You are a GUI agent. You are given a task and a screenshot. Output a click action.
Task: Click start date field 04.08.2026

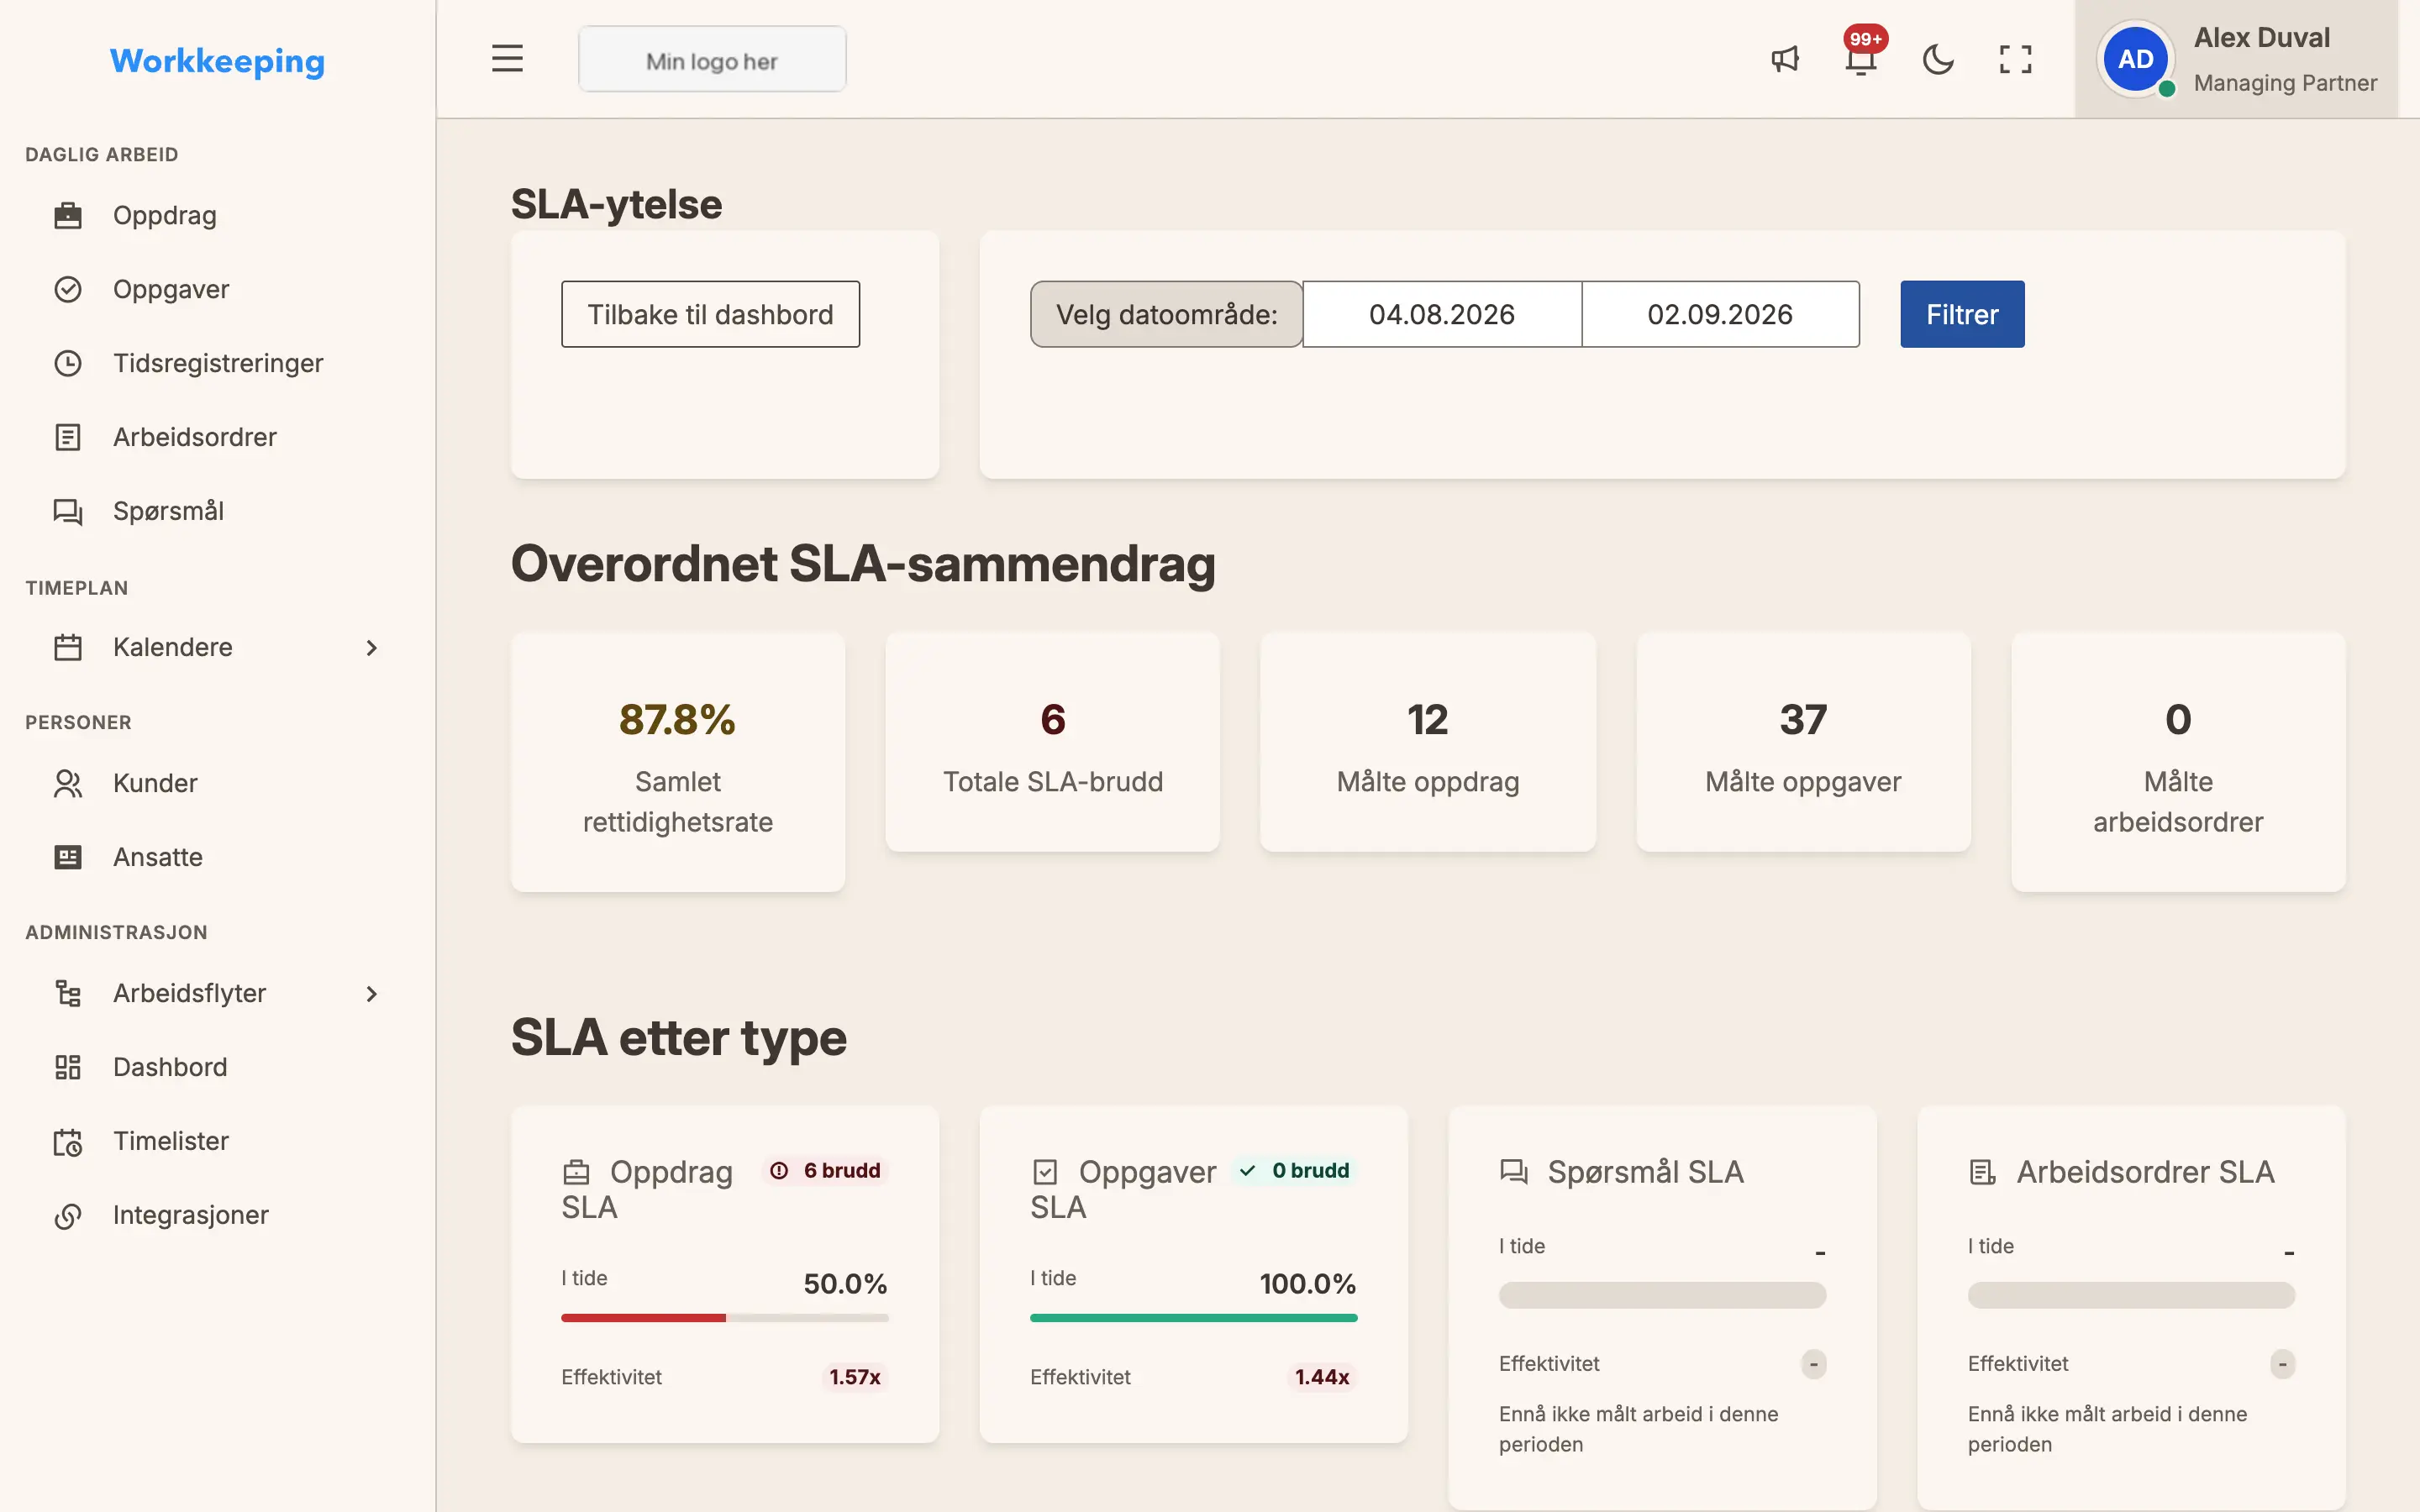[1442, 314]
